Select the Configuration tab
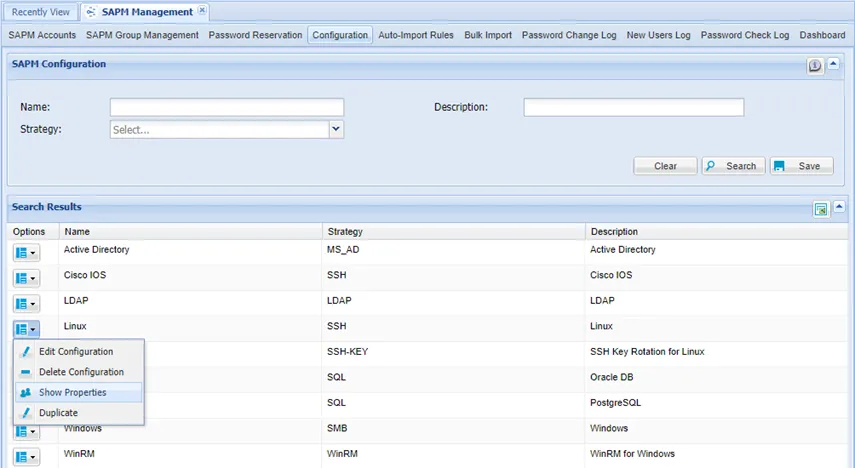The height and width of the screenshot is (468, 855). coord(340,35)
